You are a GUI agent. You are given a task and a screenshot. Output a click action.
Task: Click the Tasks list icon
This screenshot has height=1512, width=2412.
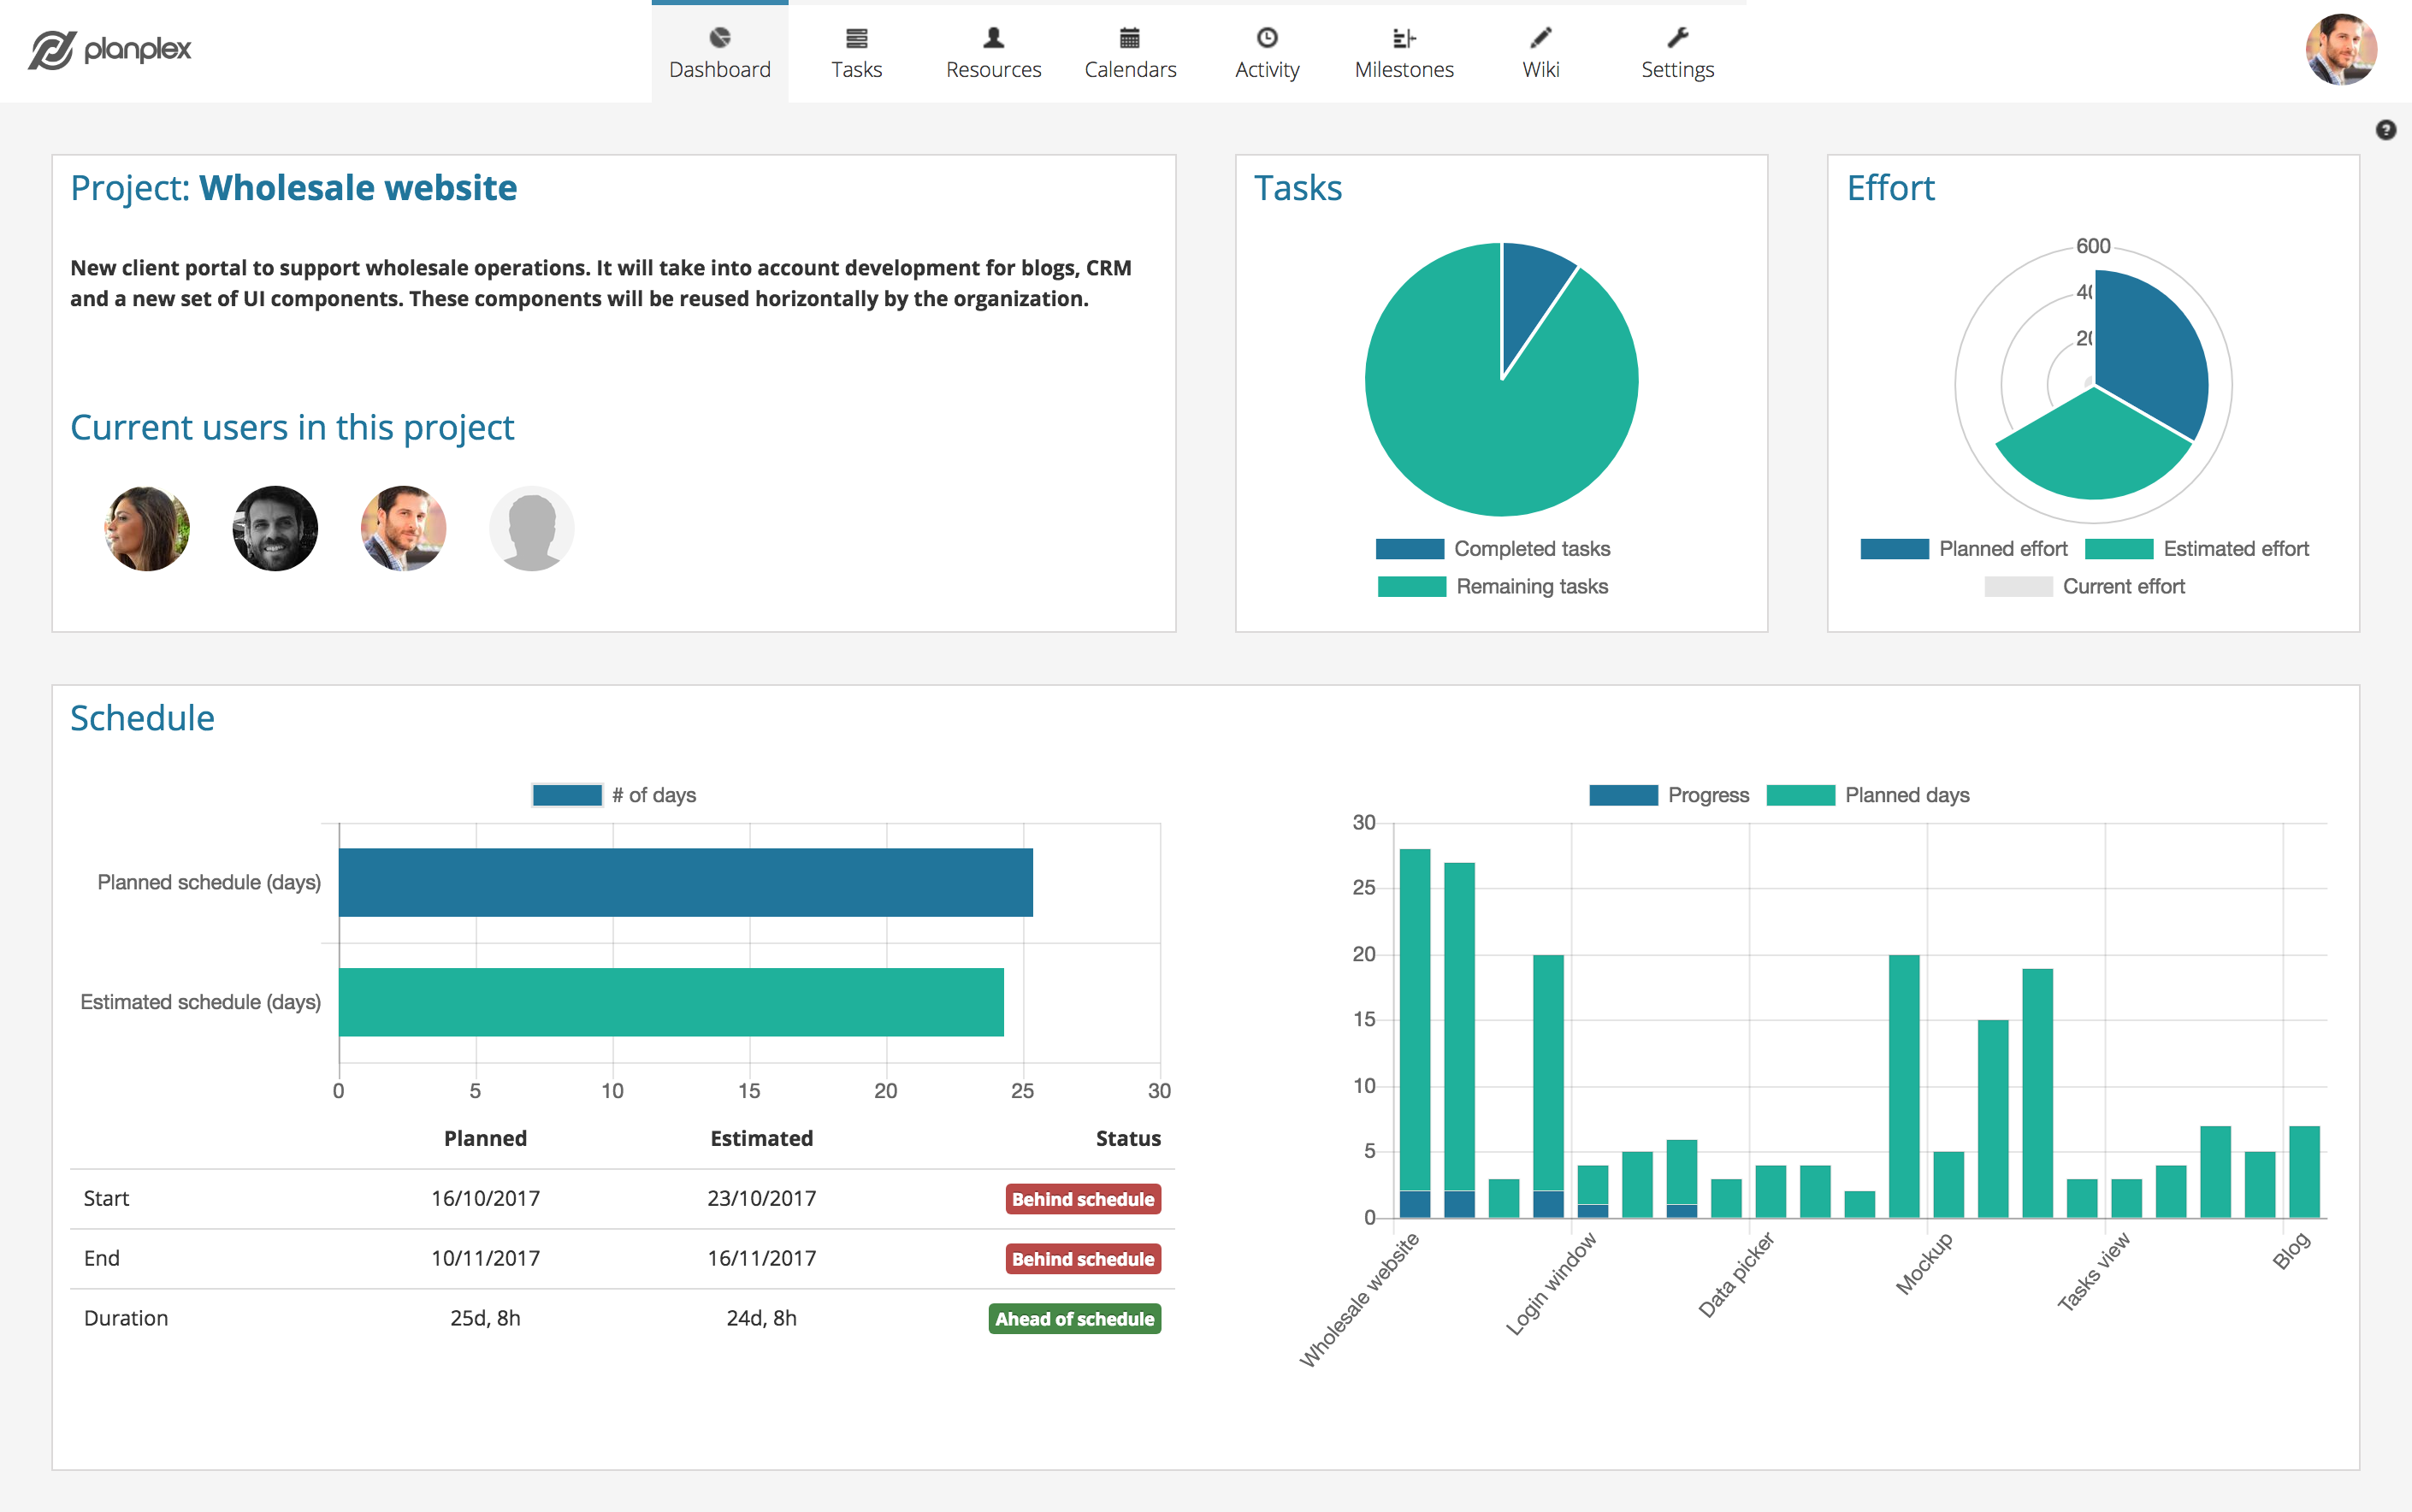[856, 38]
